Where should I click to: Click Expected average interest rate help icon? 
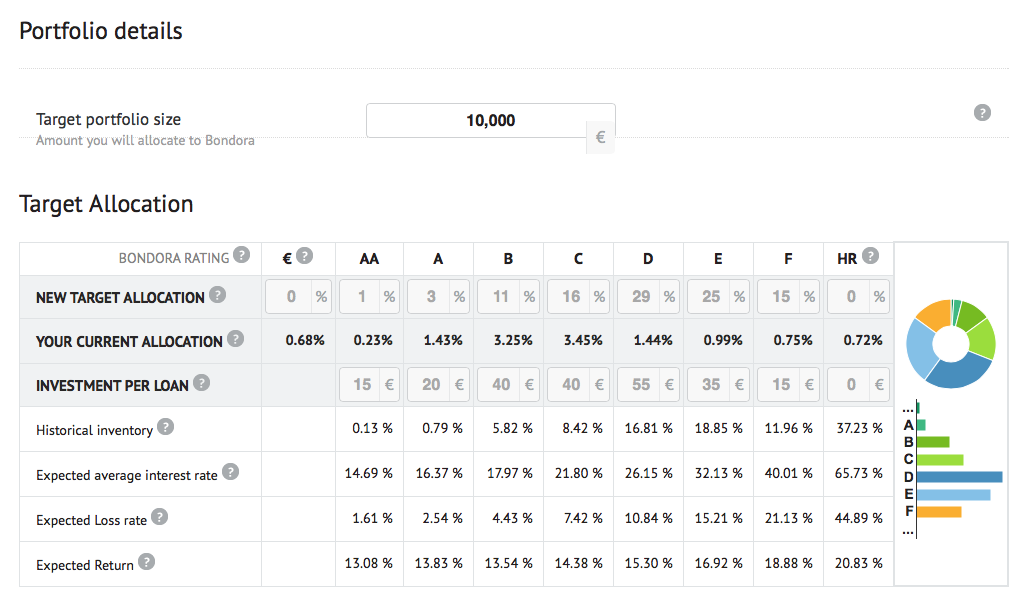(x=230, y=472)
